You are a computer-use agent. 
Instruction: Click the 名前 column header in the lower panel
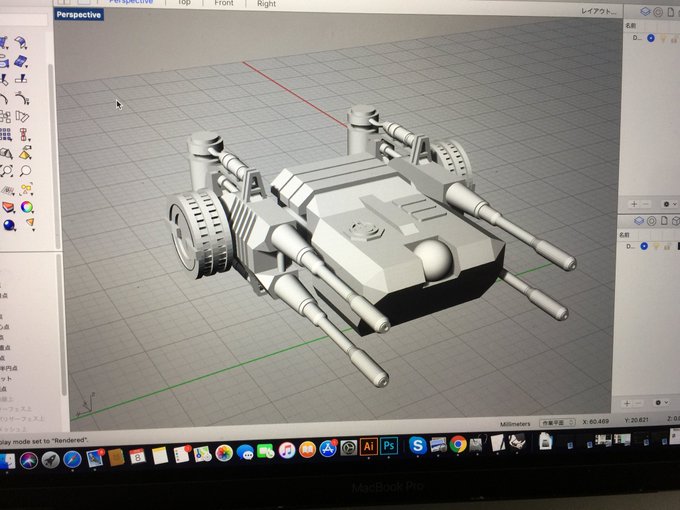click(x=624, y=235)
